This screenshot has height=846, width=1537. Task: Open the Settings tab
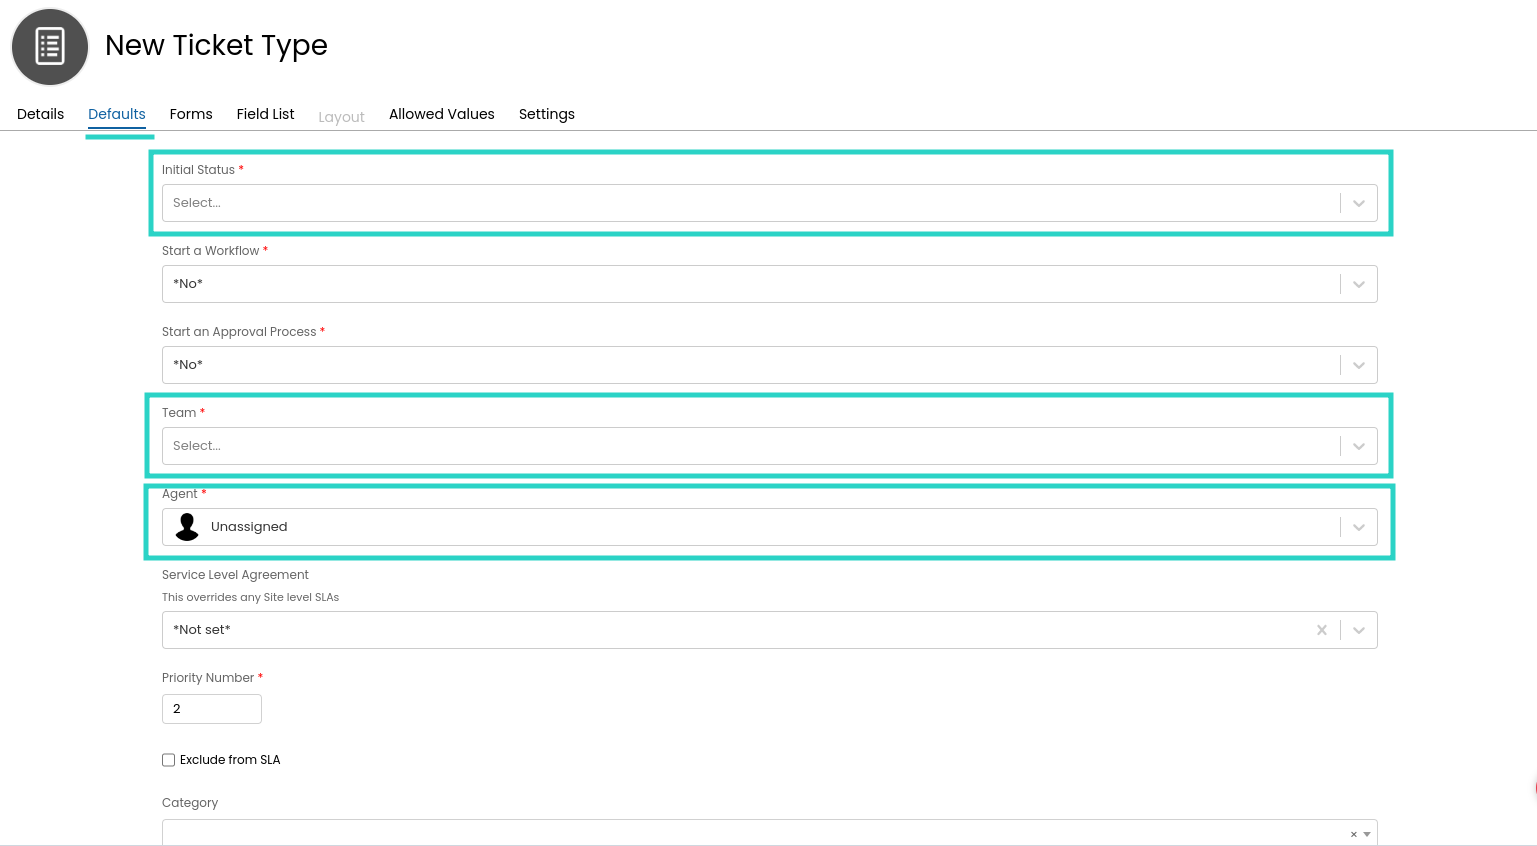546,114
